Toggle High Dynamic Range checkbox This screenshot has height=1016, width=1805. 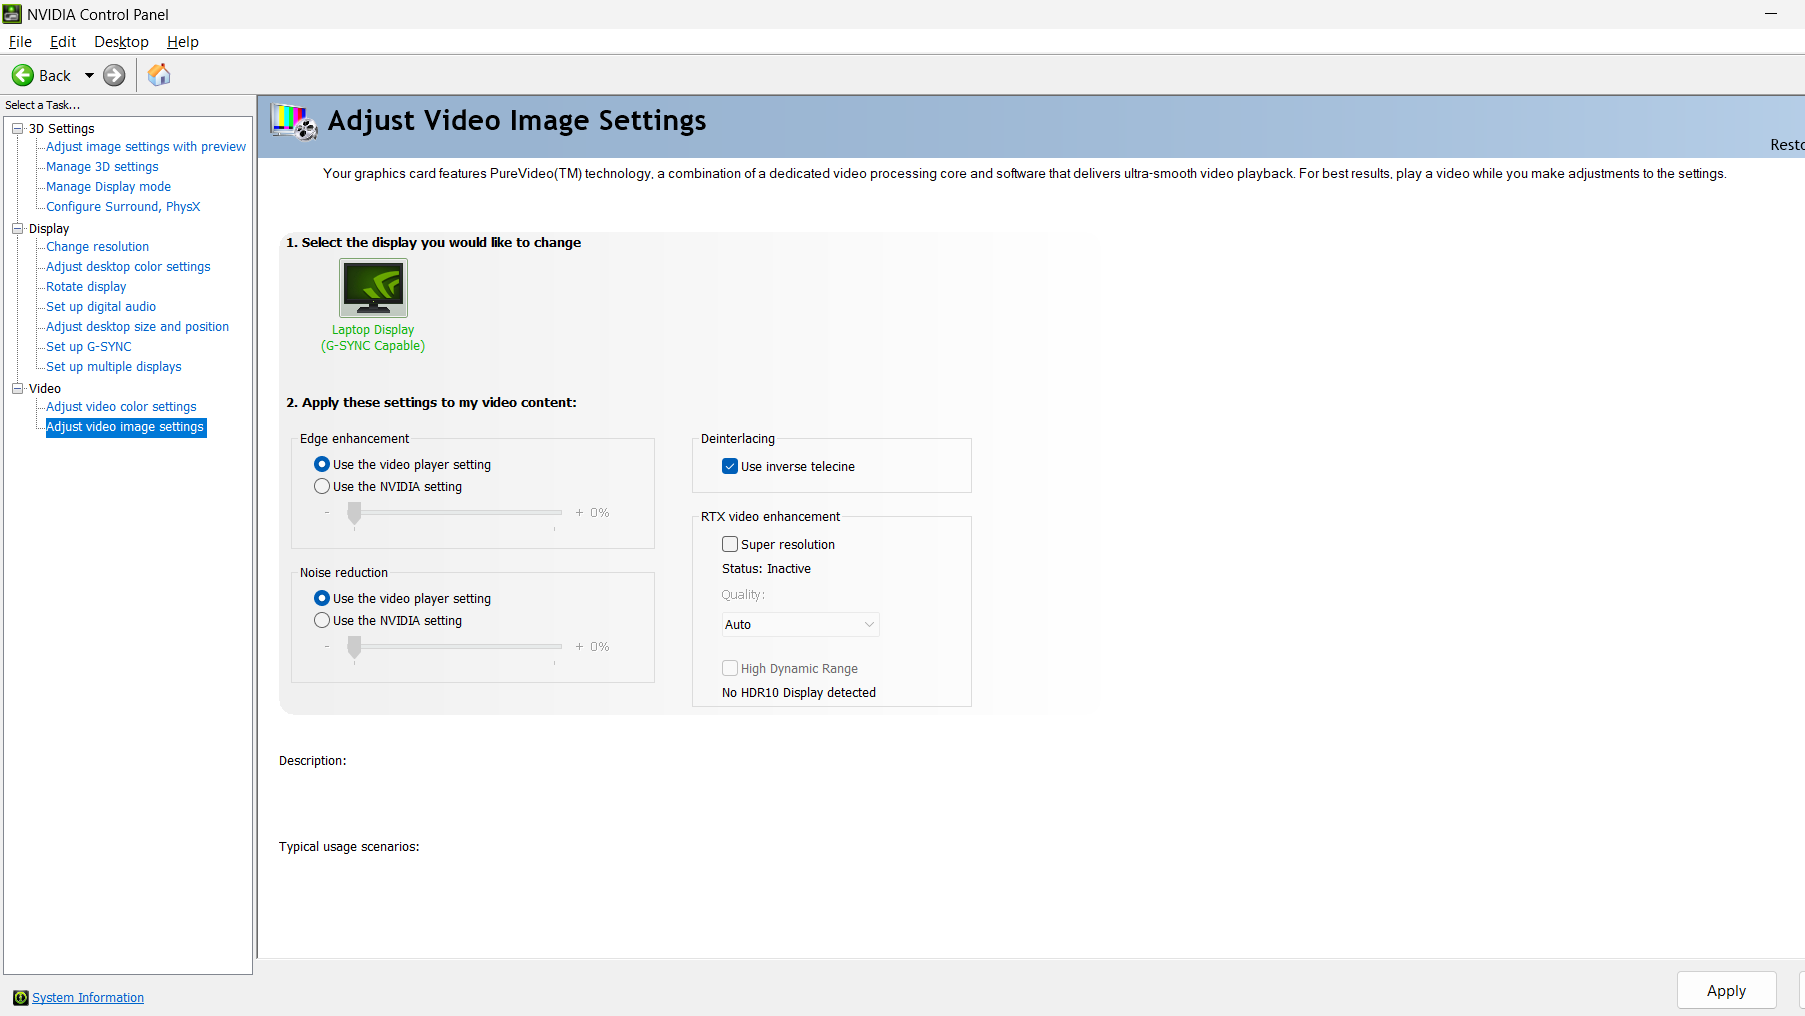[730, 668]
